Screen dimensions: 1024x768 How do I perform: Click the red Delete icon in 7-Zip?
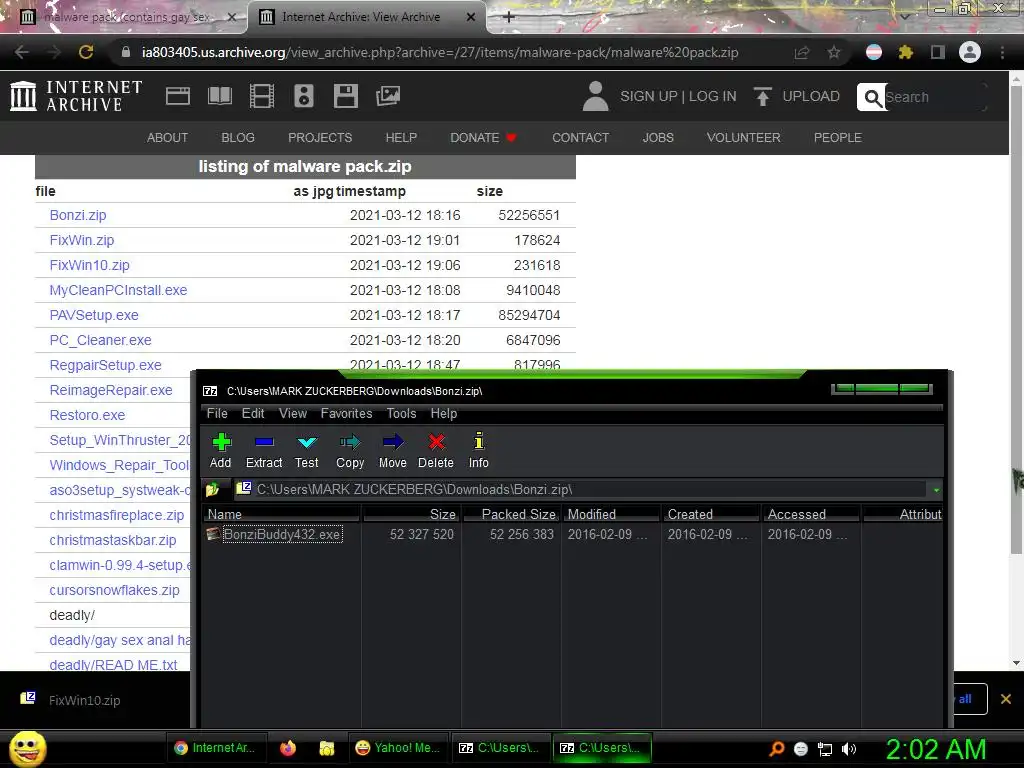(436, 451)
